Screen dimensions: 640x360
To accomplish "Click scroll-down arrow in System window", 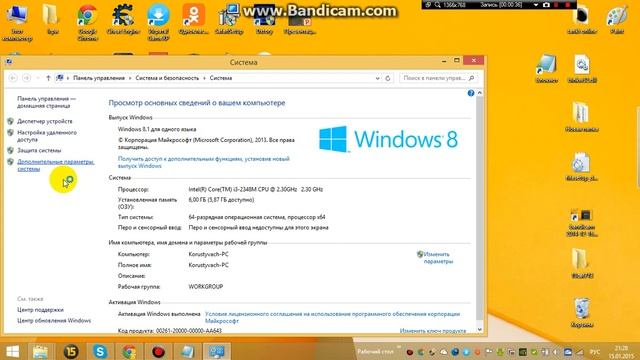I will point(480,329).
